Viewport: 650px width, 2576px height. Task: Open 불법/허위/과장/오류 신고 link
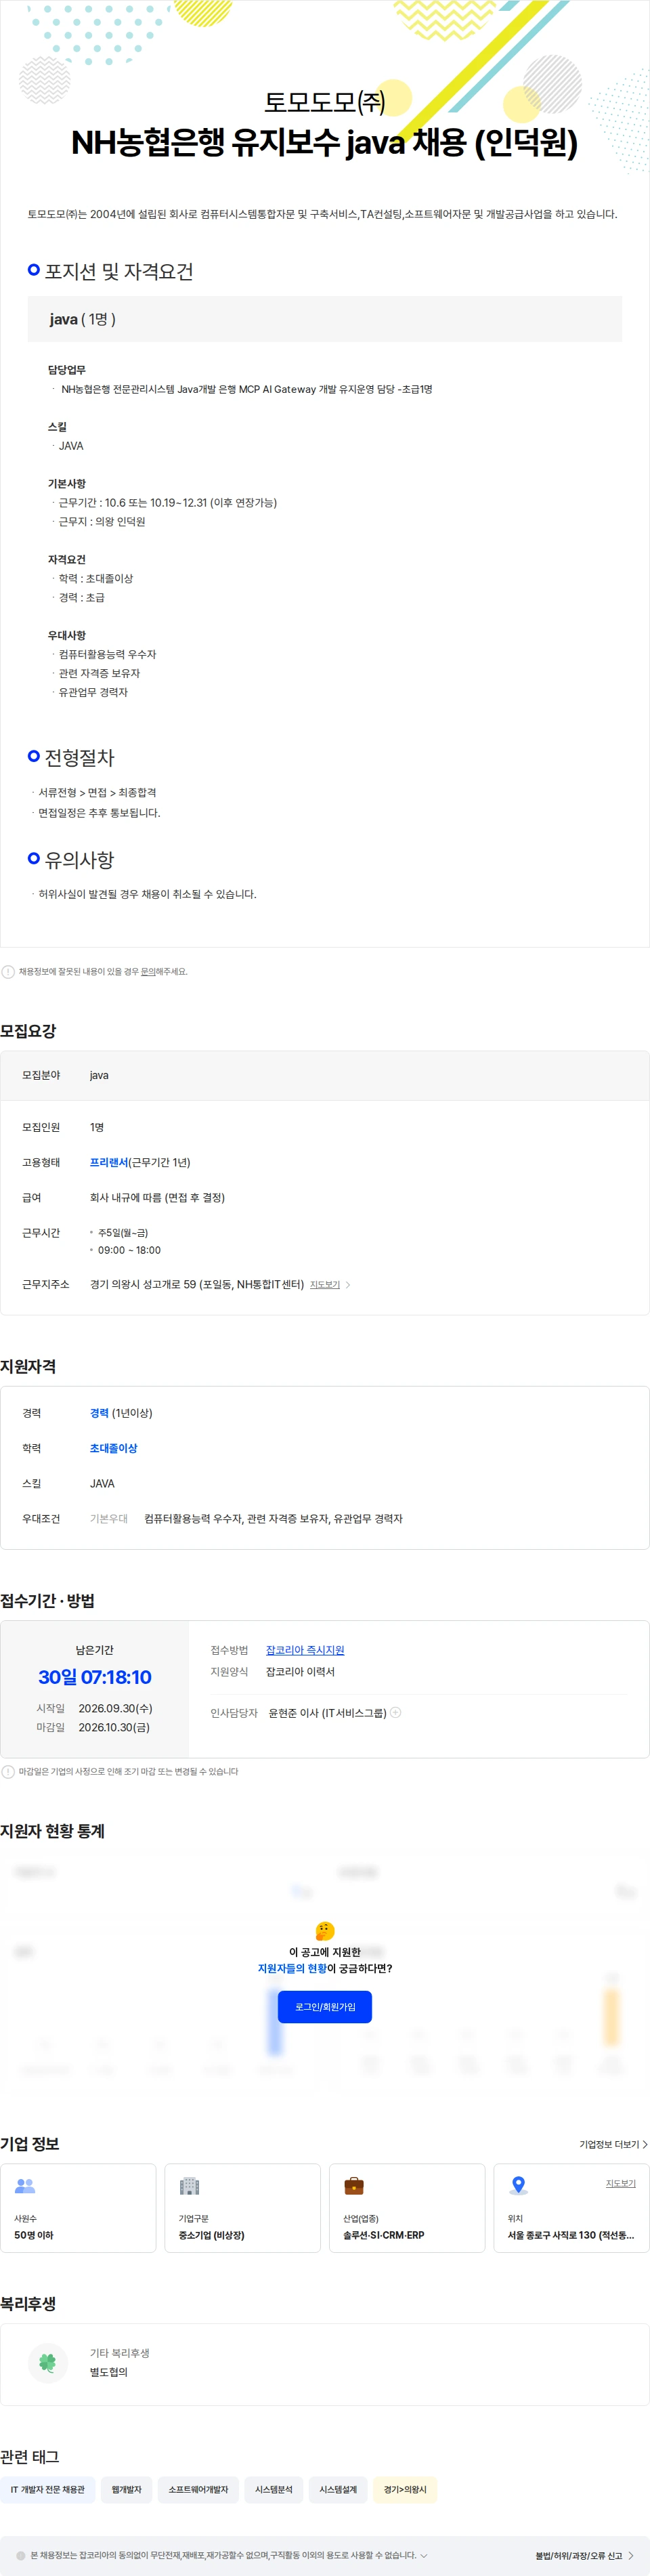coord(578,2556)
